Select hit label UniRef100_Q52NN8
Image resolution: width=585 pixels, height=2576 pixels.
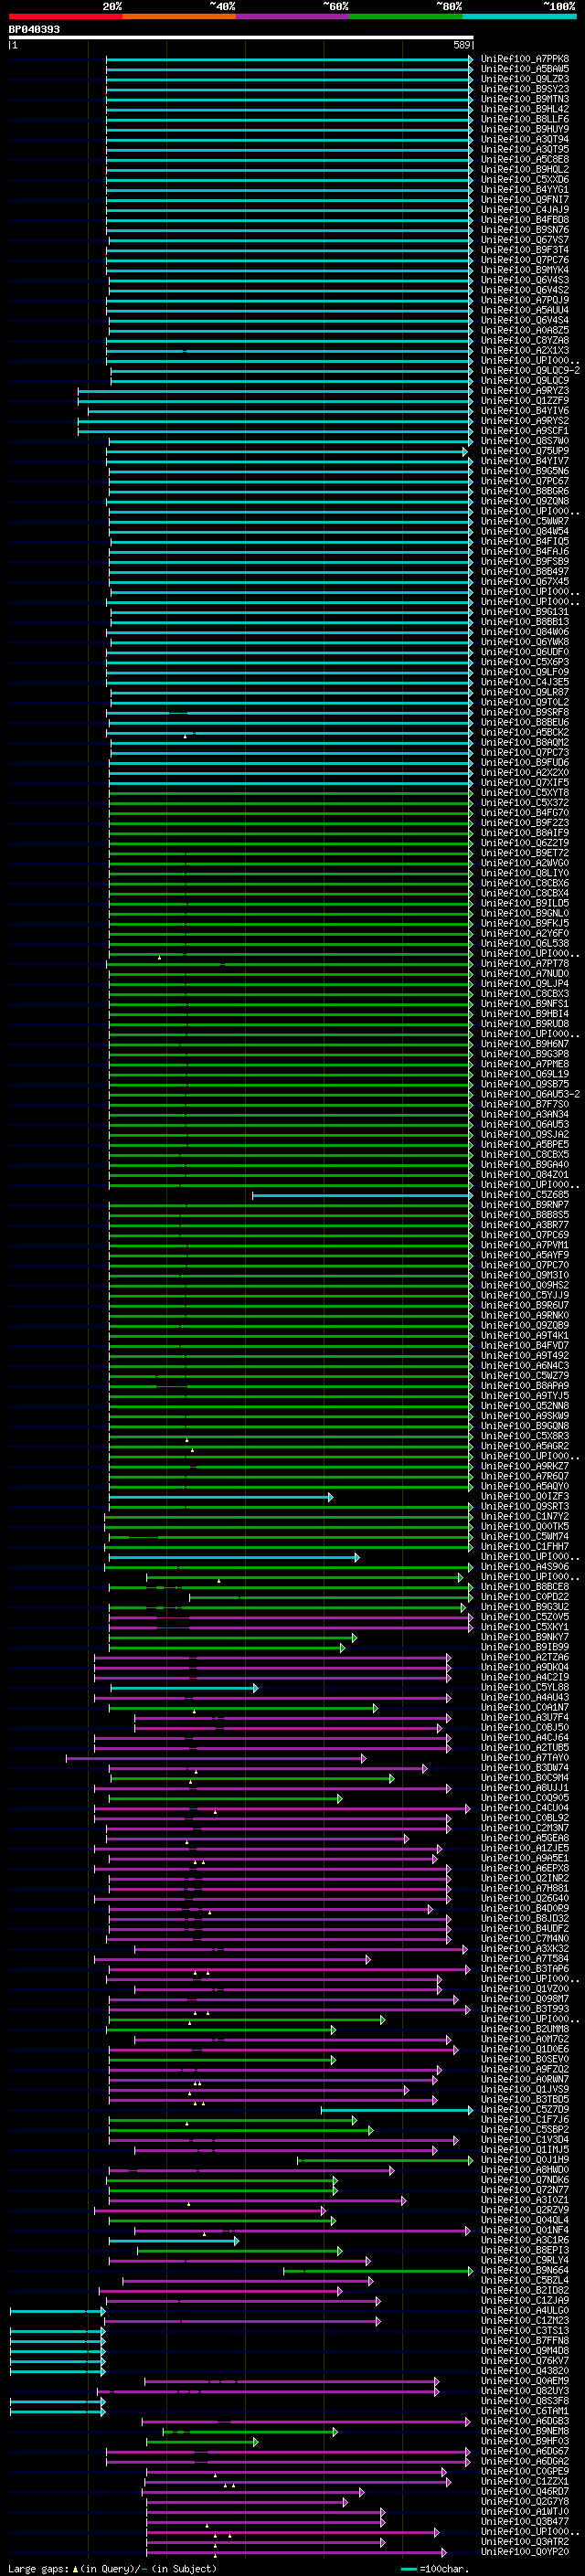[x=524, y=1406]
